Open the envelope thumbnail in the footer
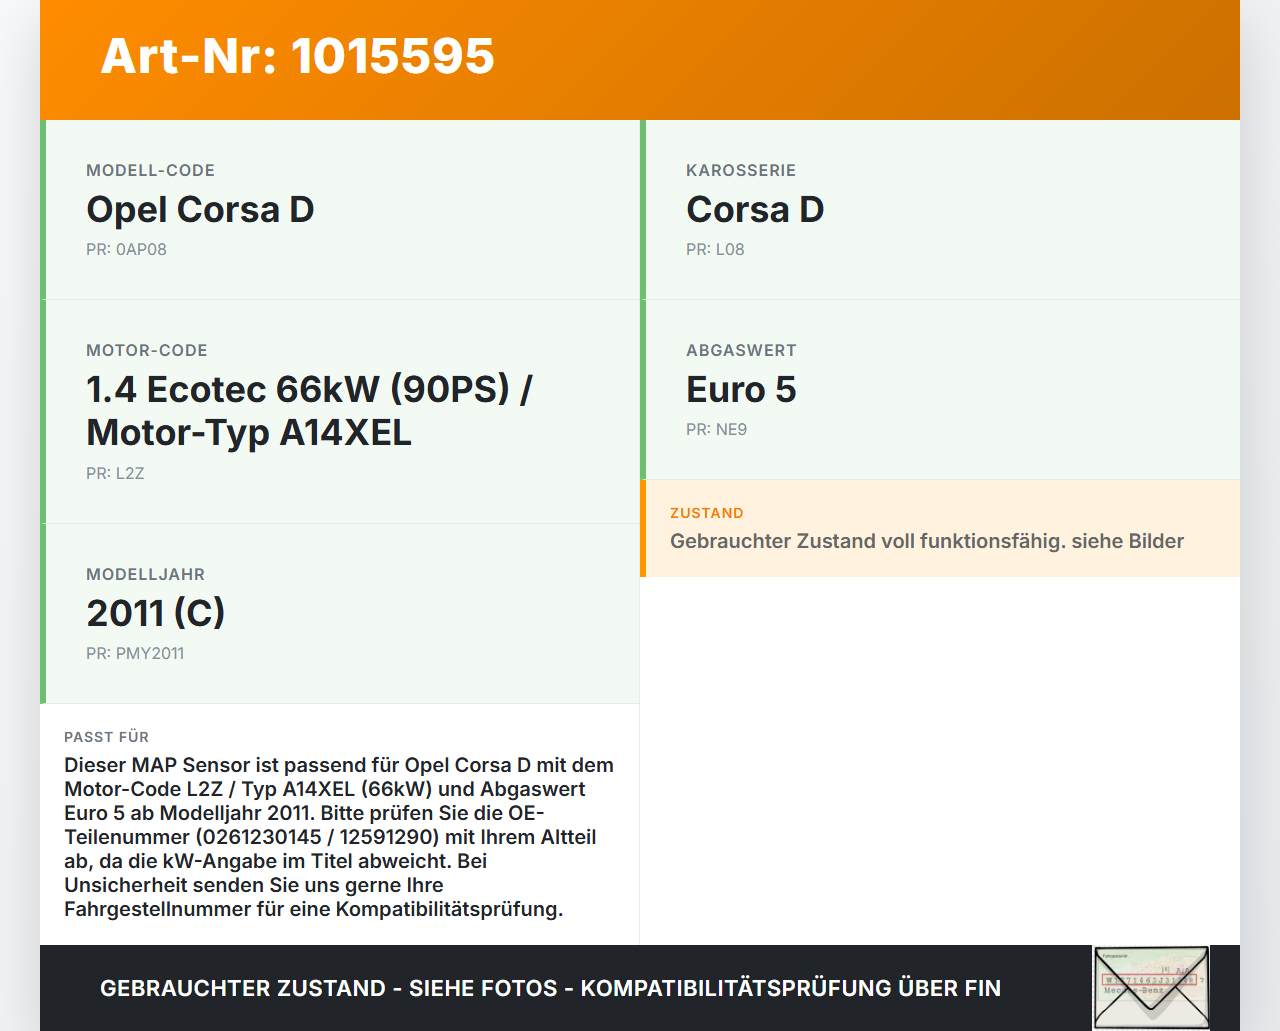Viewport: 1280px width, 1031px height. pyautogui.click(x=1151, y=988)
